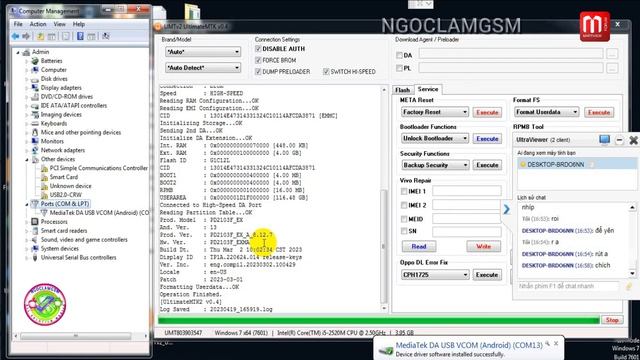Viewport: 640px width, 360px height.
Task: Click the Mice and other pointing devices icon
Action: (35, 133)
